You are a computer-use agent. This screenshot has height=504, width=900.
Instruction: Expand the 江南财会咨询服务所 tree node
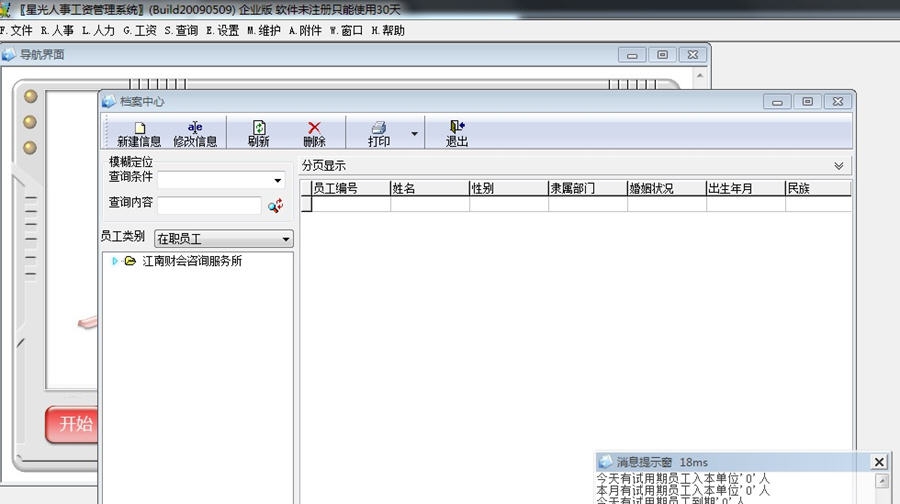(x=115, y=261)
